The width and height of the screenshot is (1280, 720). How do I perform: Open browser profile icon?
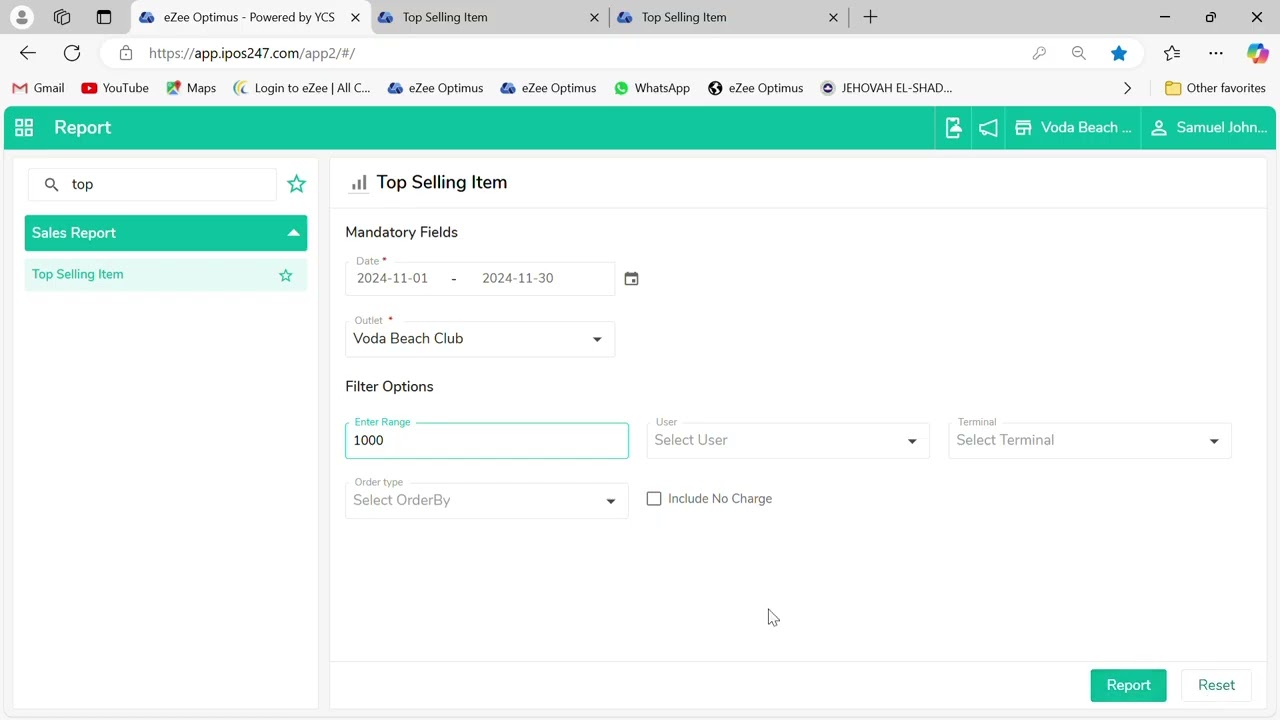21,17
